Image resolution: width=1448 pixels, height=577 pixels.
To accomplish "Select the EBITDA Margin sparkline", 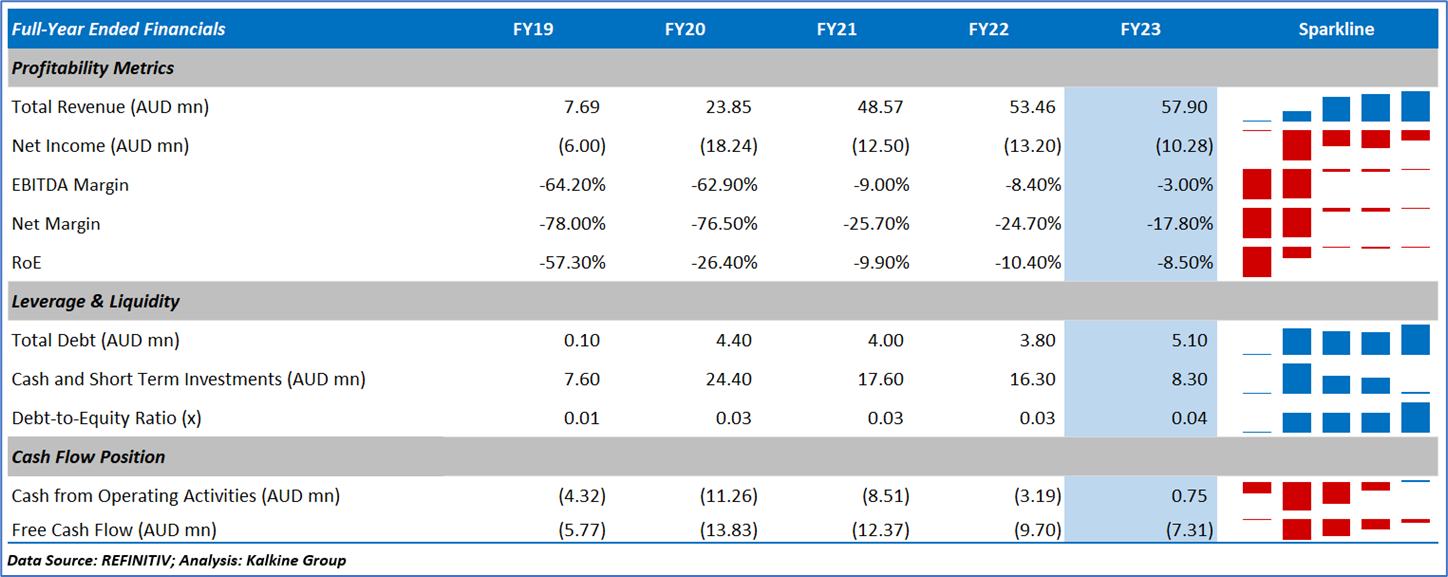I will 1336,184.
